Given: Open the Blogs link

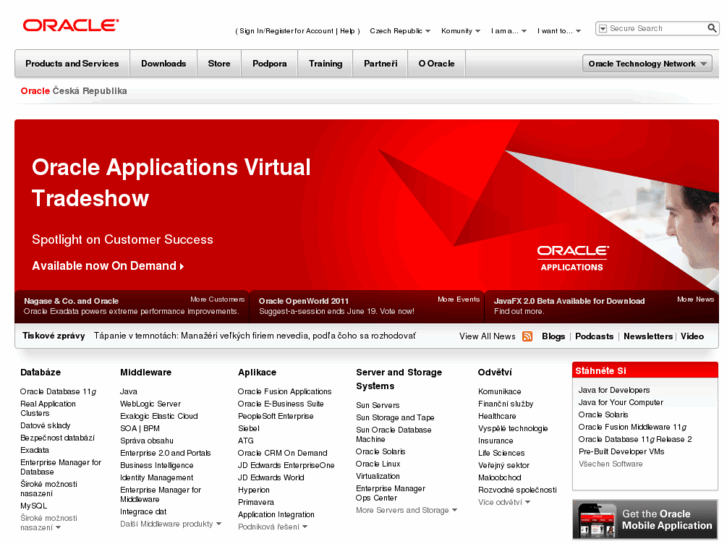Looking at the screenshot, I should point(553,336).
